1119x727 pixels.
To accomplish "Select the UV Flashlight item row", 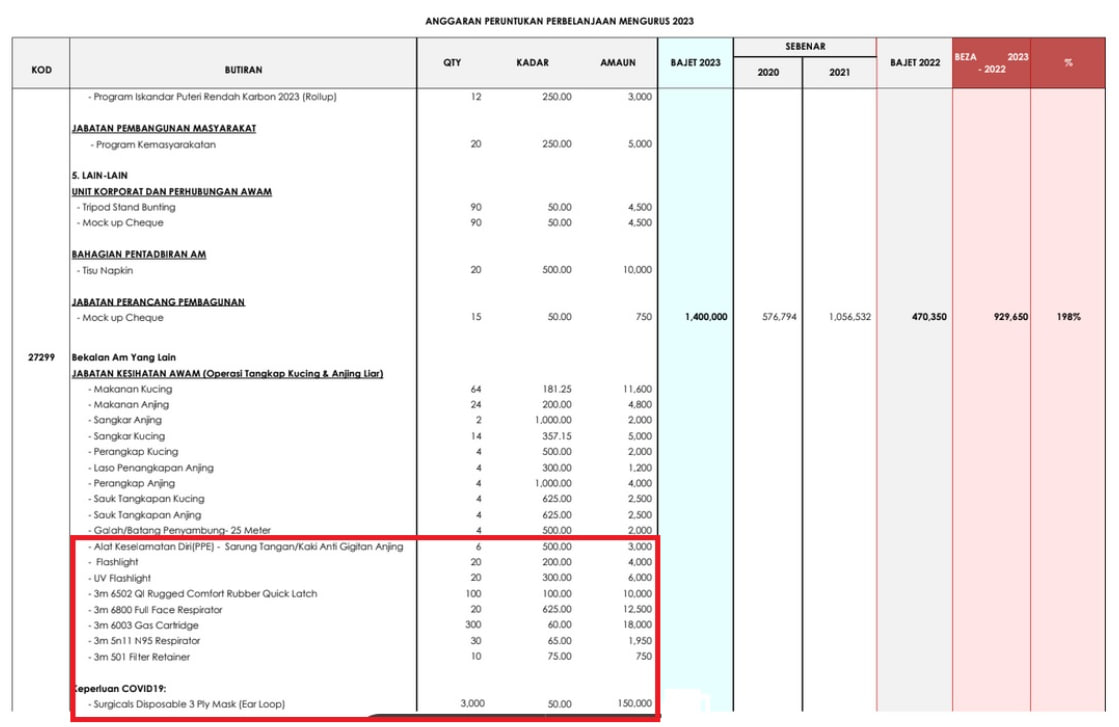I will coord(364,578).
